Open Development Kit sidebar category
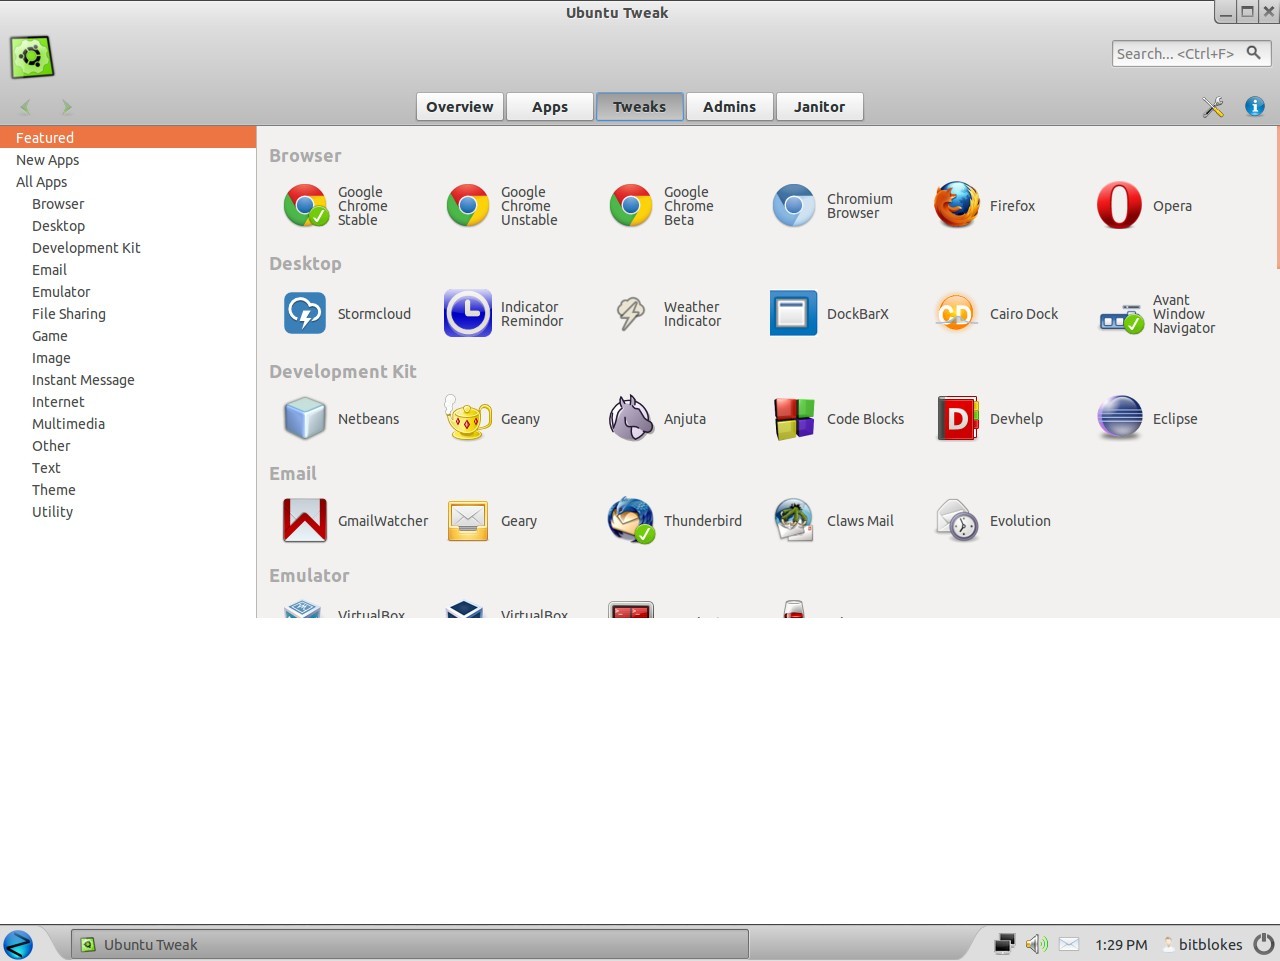Image resolution: width=1280 pixels, height=961 pixels. point(128,248)
